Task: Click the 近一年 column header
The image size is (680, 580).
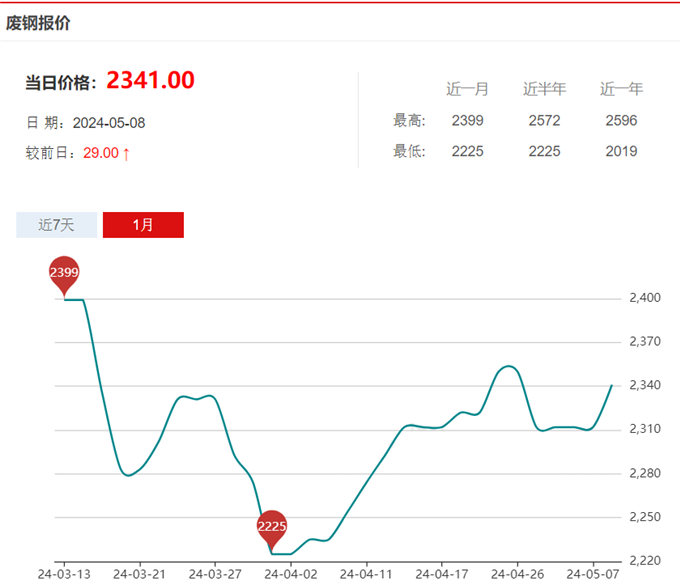Action: (621, 89)
